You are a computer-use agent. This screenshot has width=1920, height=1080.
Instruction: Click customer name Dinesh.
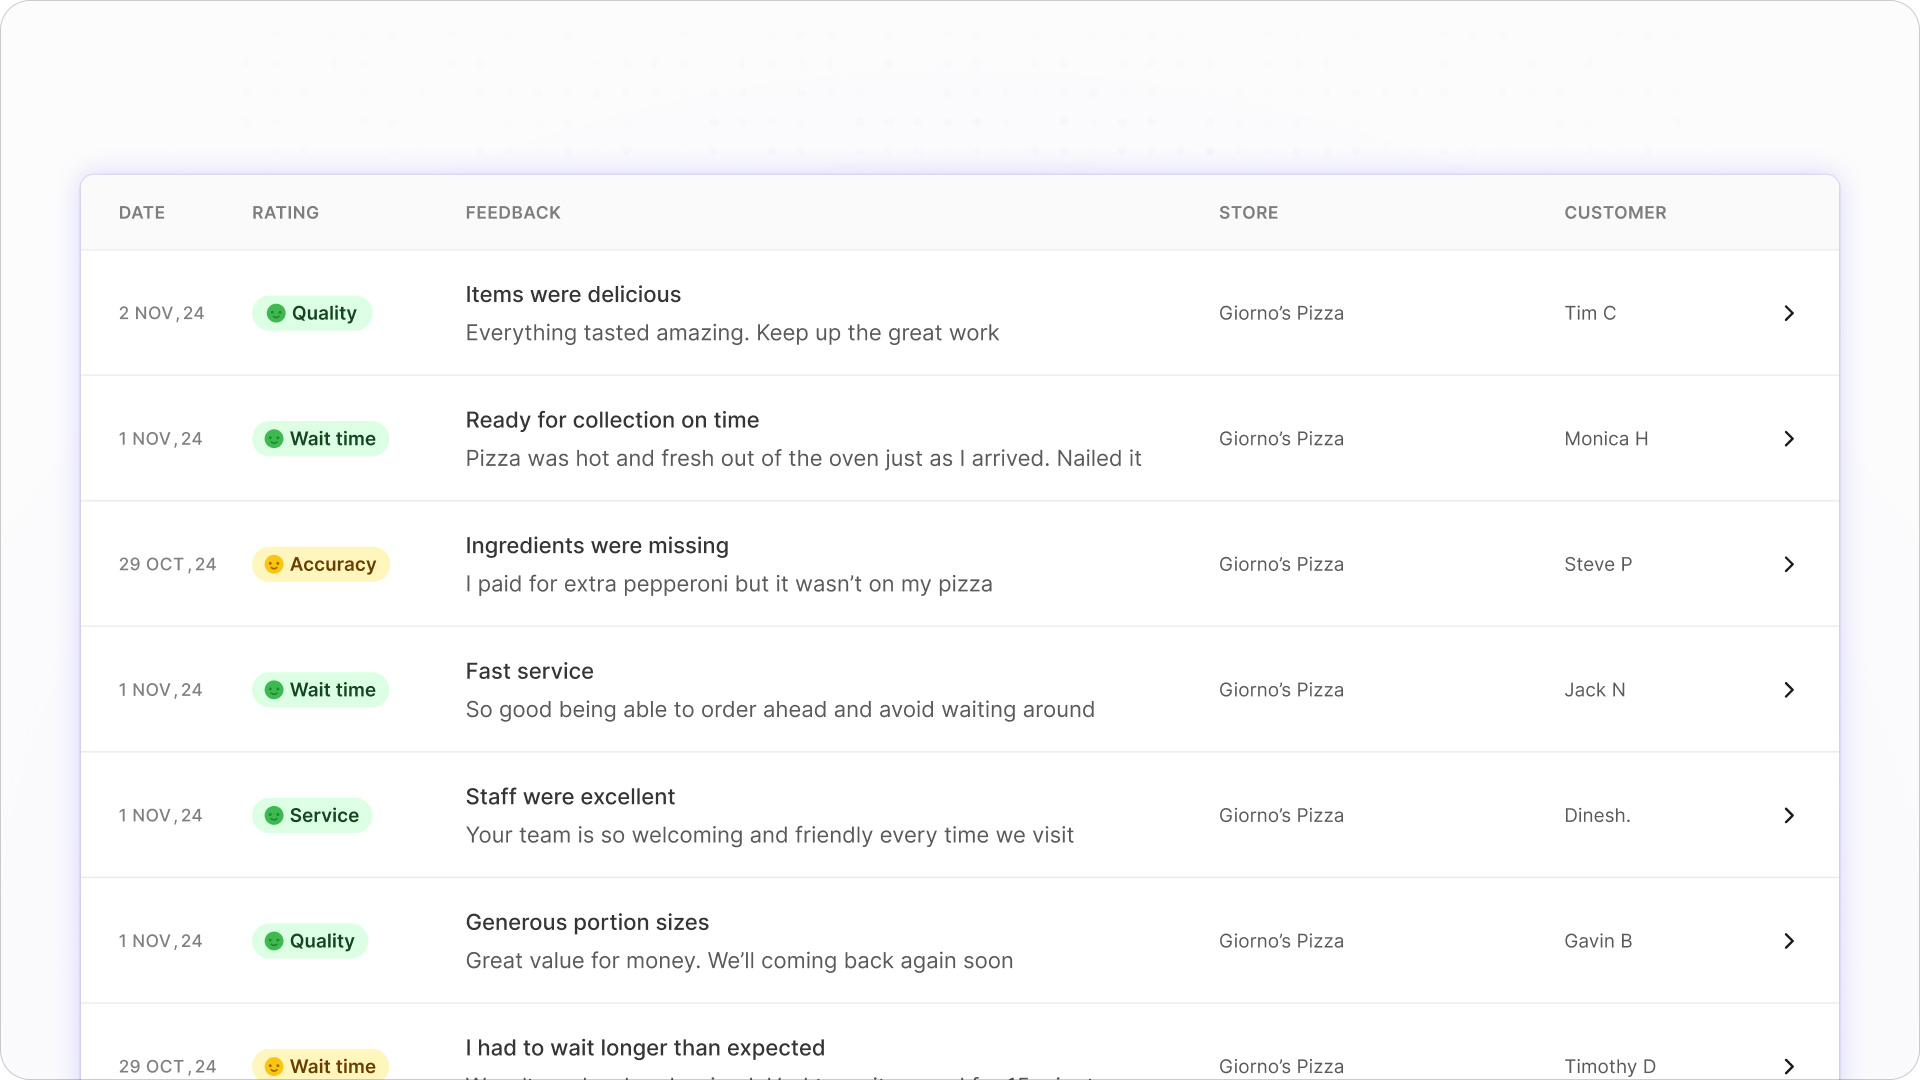click(1597, 815)
